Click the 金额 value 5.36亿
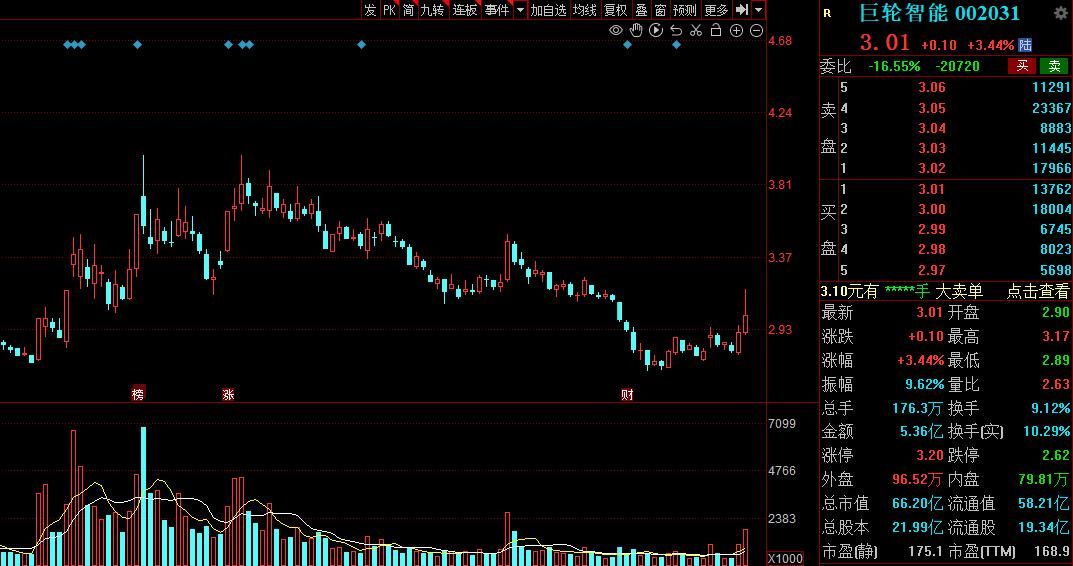The height and width of the screenshot is (566, 1073). [921, 431]
